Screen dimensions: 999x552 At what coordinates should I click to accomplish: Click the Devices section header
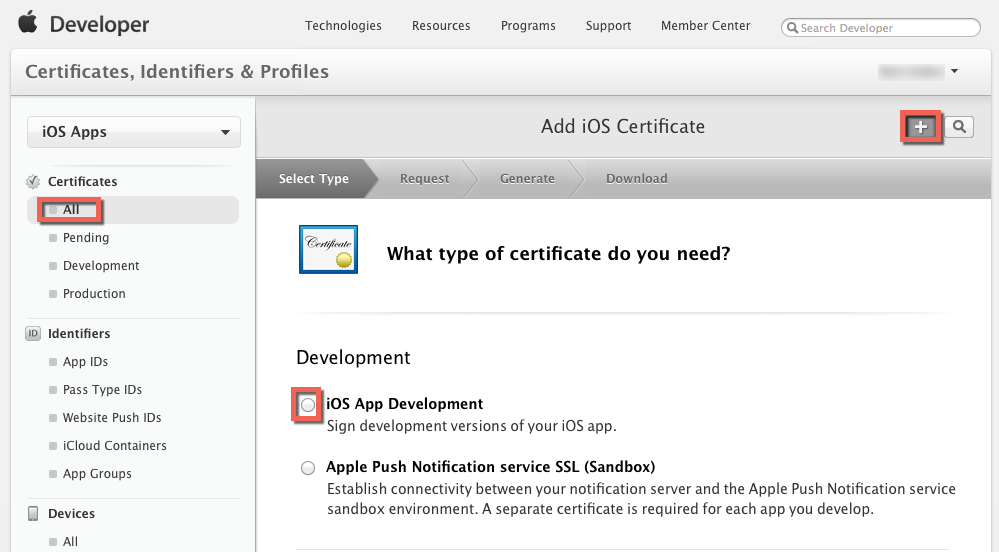71,514
